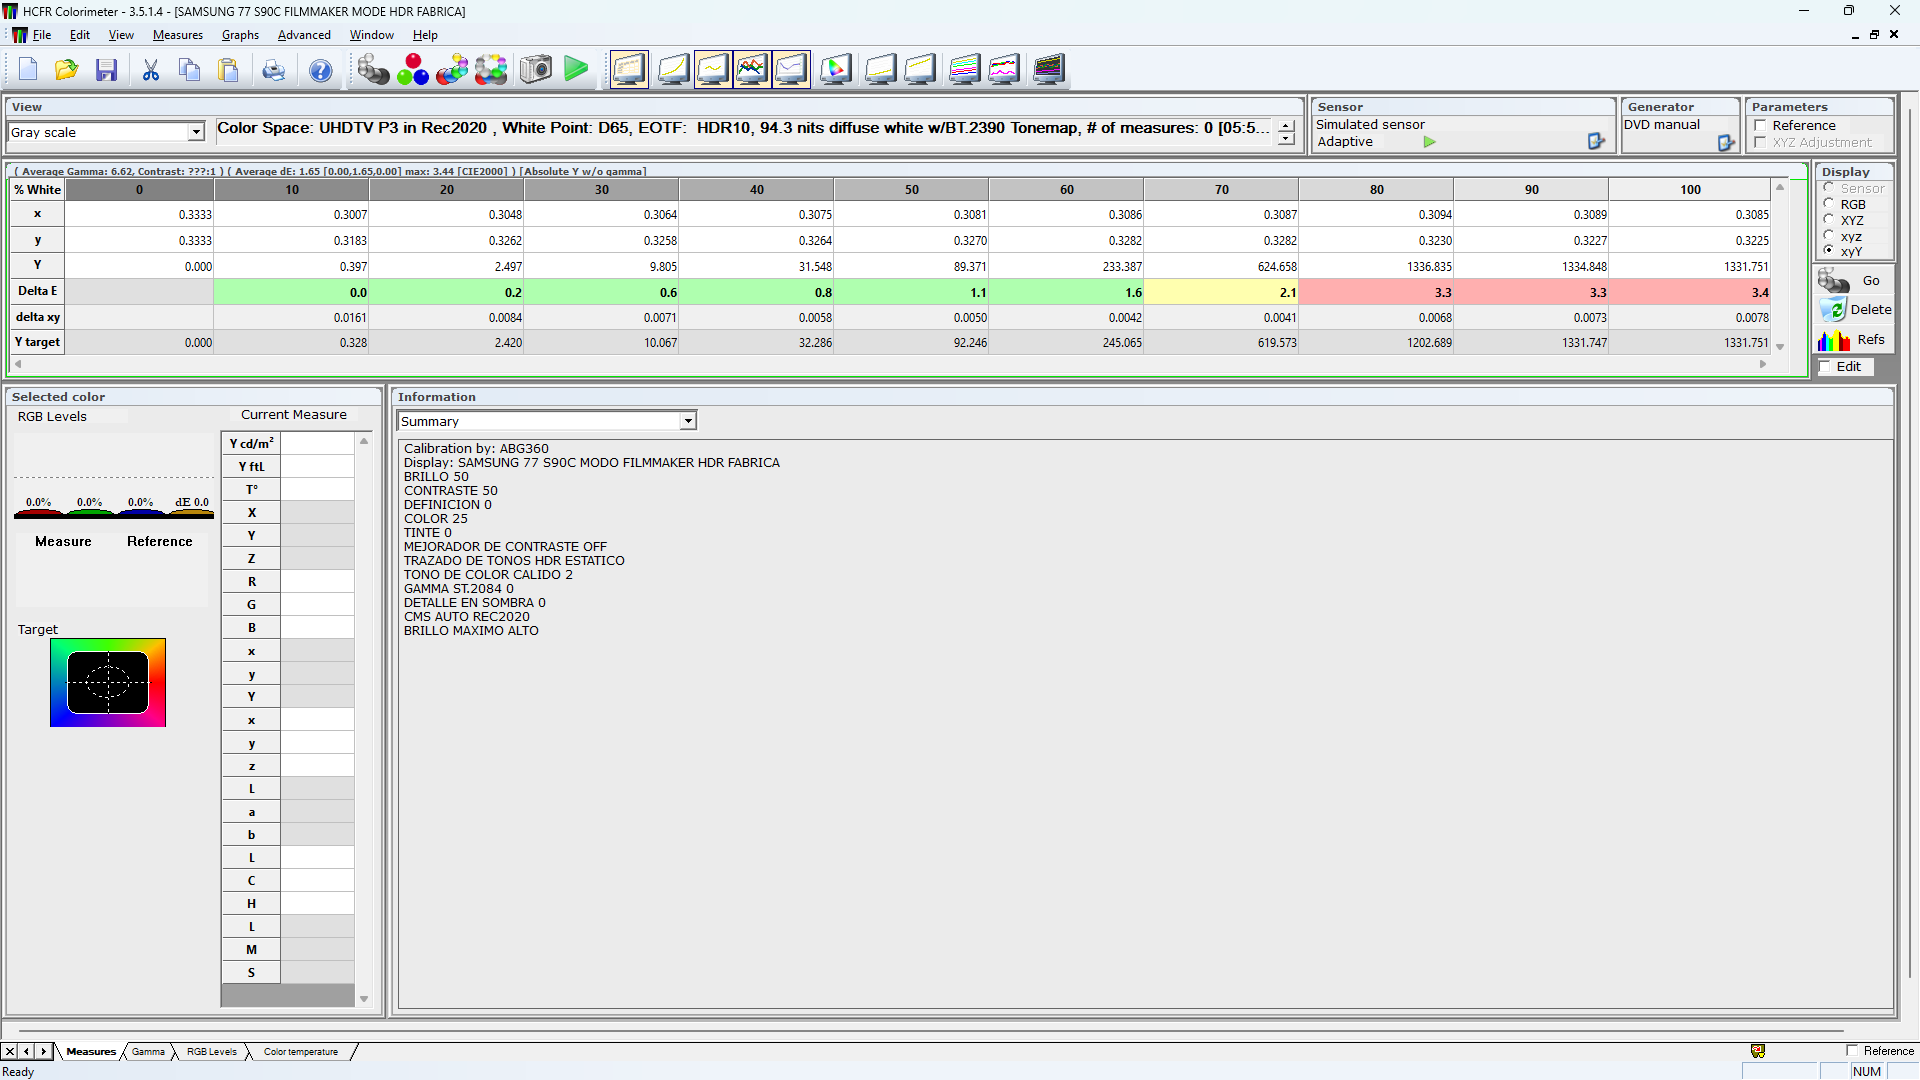
Task: Open the measures table view icon
Action: tap(629, 70)
